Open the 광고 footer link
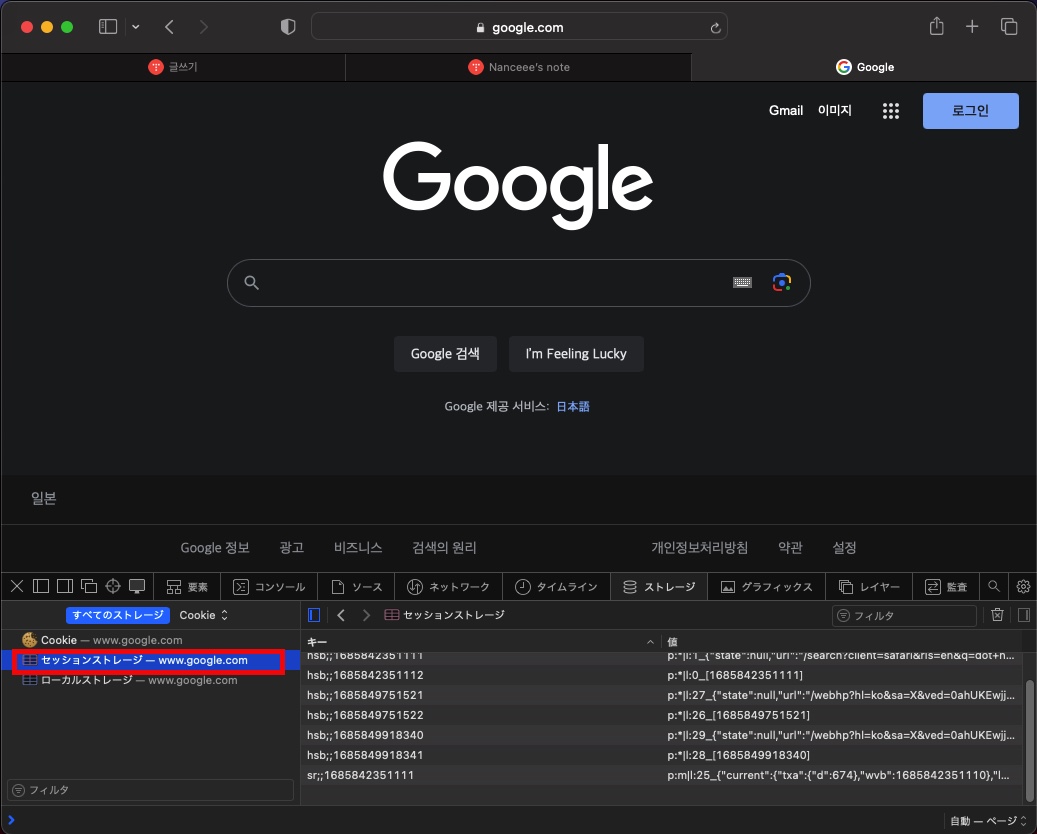Viewport: 1037px width, 834px height. (292, 548)
